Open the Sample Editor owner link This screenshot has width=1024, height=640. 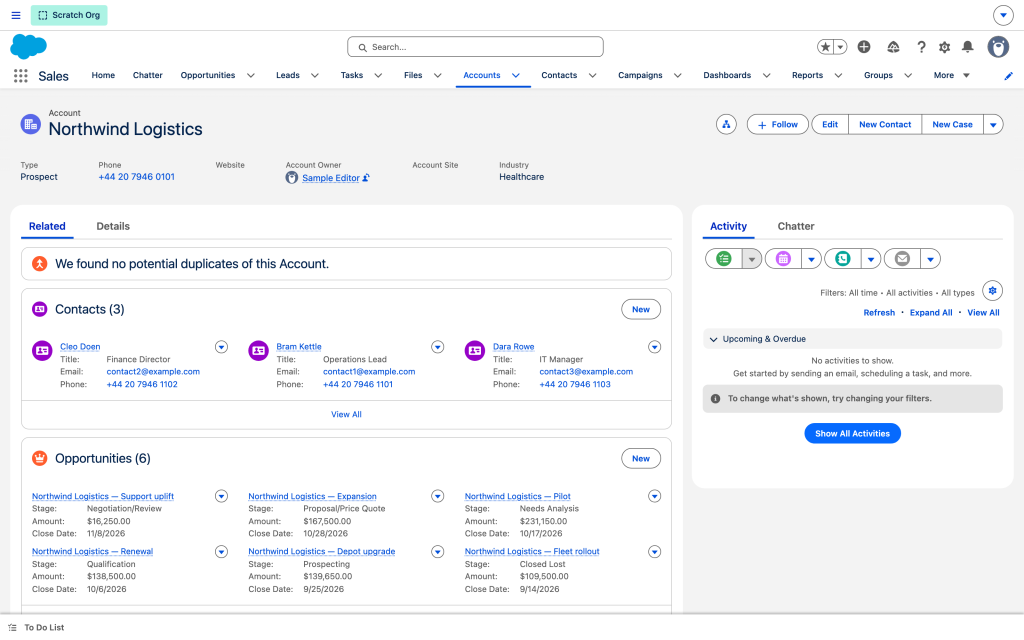pos(330,178)
